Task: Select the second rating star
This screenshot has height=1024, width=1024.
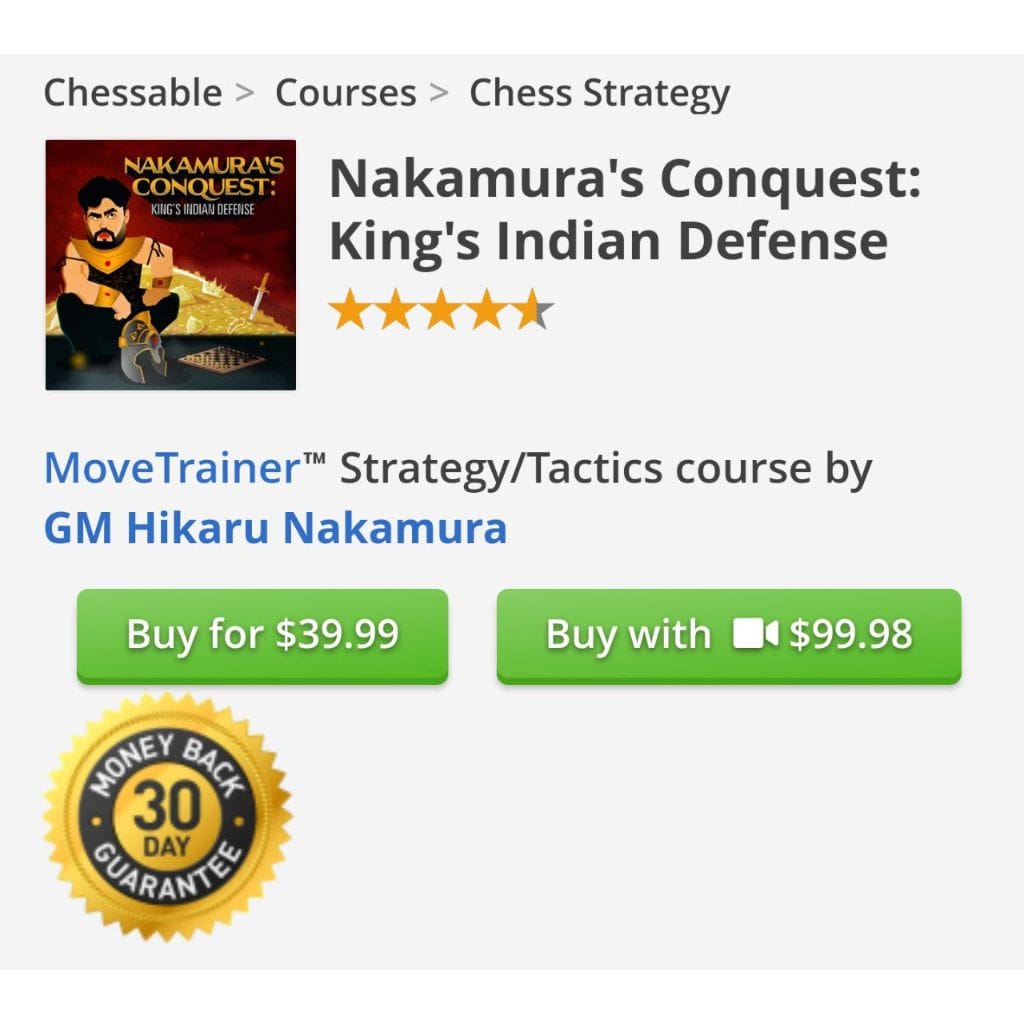Action: pos(395,310)
